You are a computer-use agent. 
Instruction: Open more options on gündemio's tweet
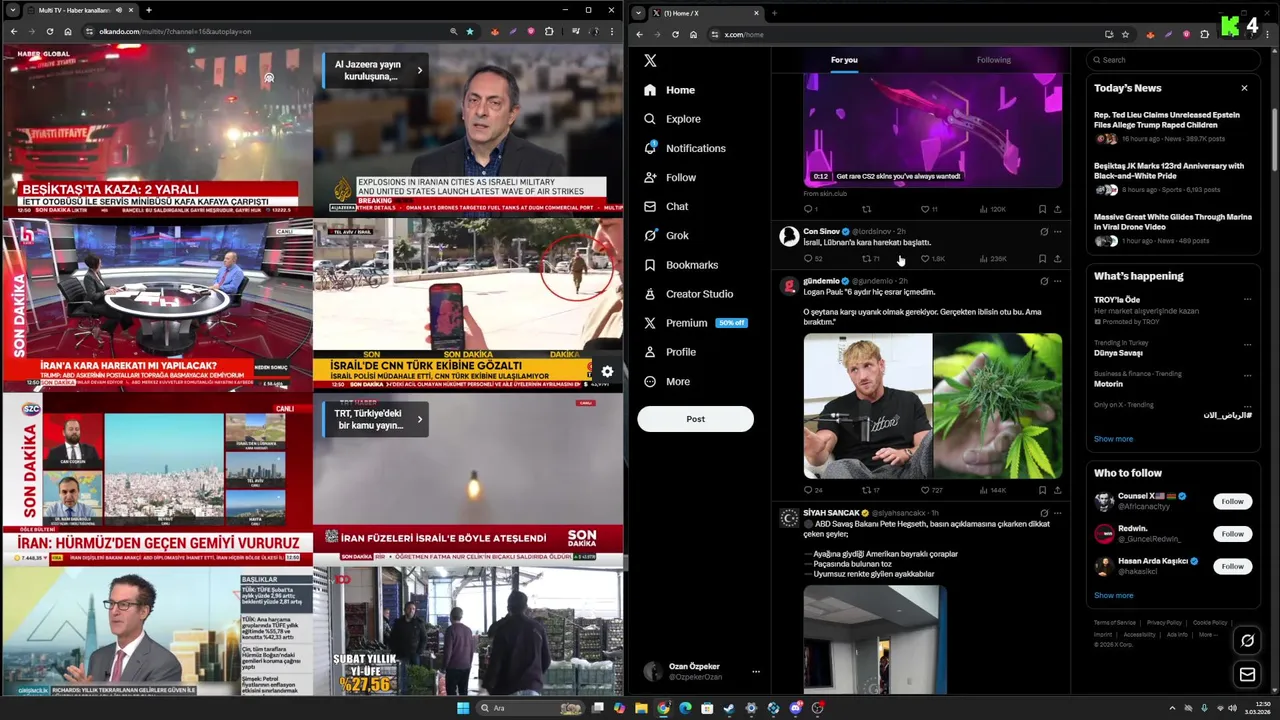tap(1057, 281)
